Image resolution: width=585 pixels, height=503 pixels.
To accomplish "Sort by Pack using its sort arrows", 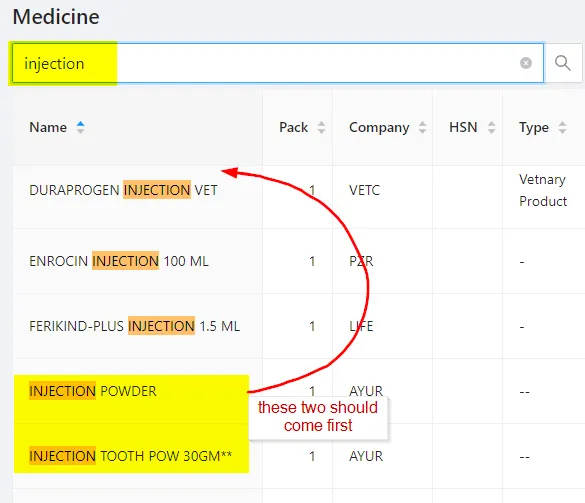I will coord(321,127).
